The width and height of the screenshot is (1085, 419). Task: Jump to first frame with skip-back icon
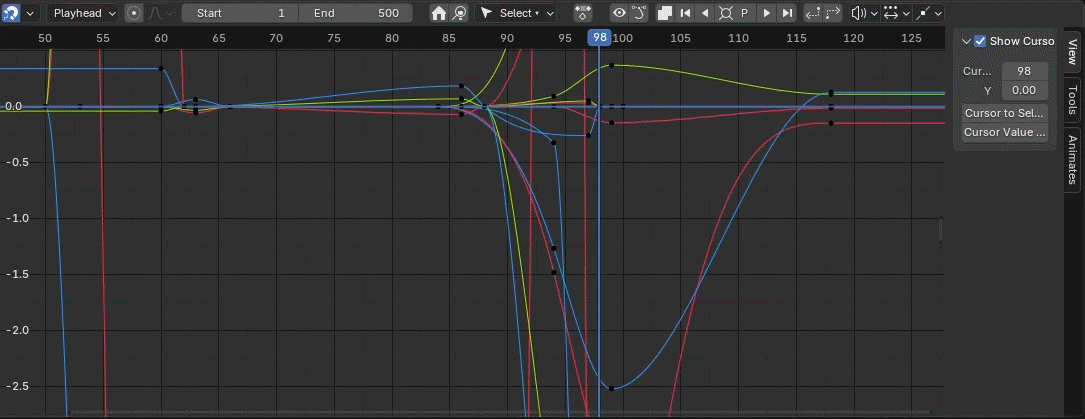[x=685, y=13]
